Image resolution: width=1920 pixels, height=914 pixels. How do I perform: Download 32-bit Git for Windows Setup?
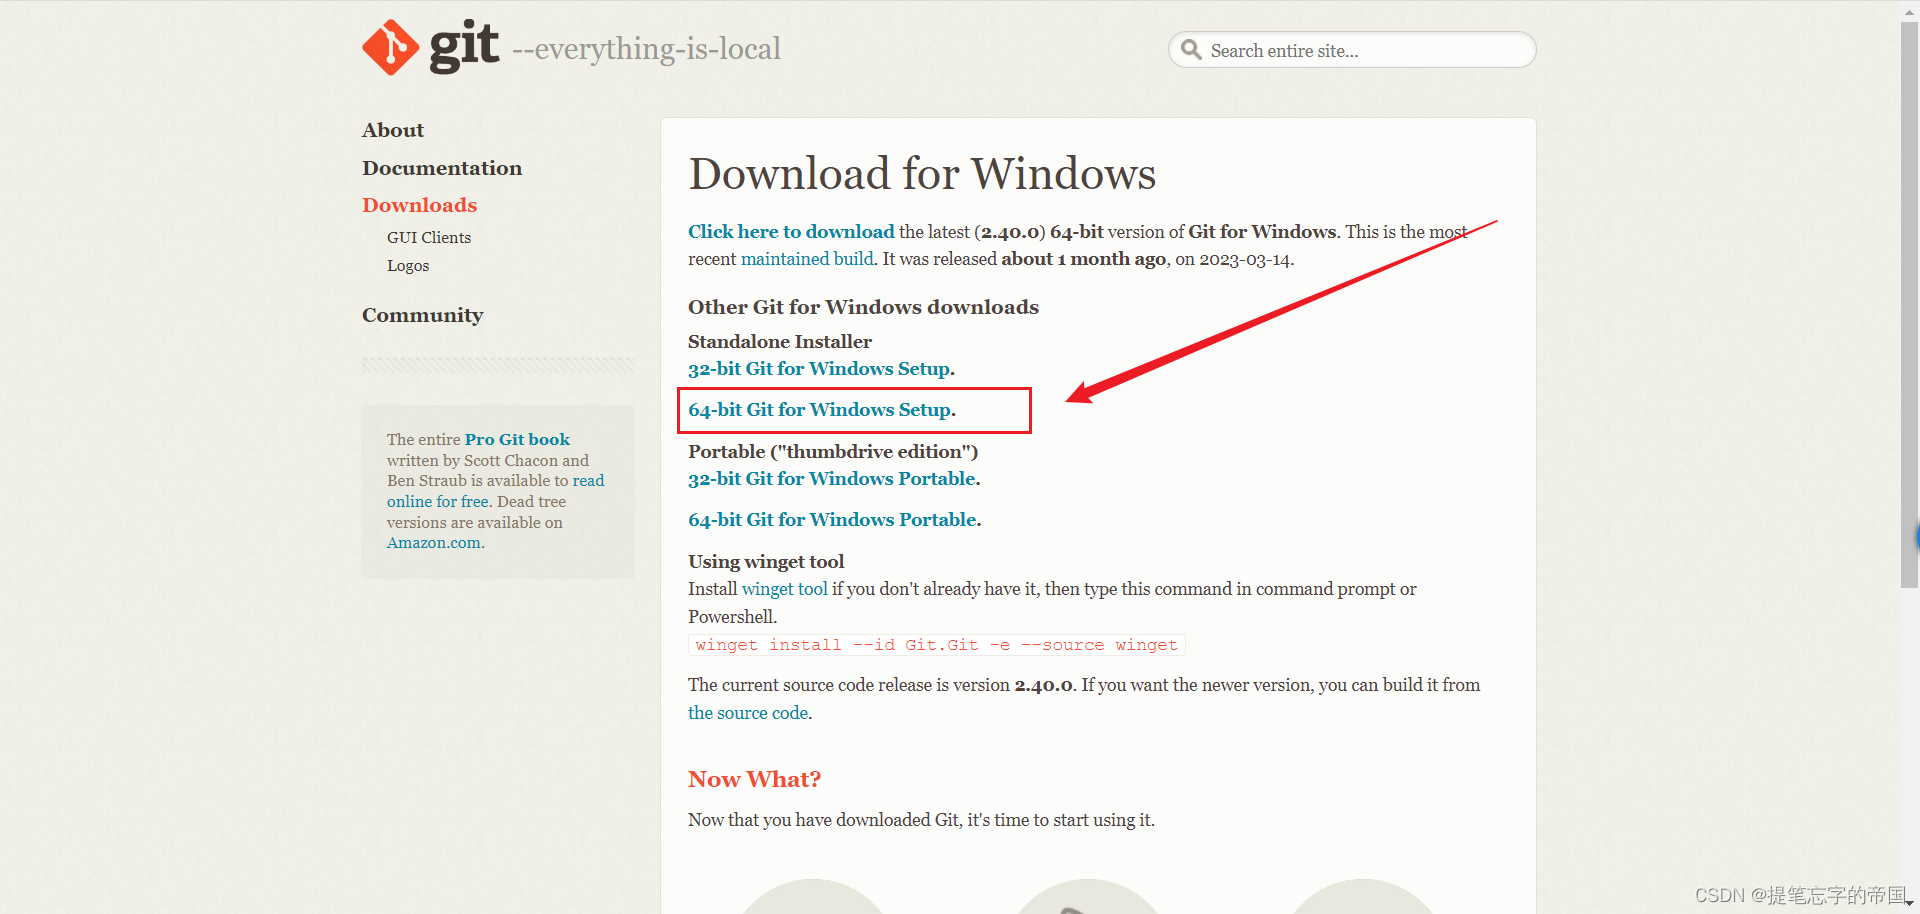click(821, 369)
